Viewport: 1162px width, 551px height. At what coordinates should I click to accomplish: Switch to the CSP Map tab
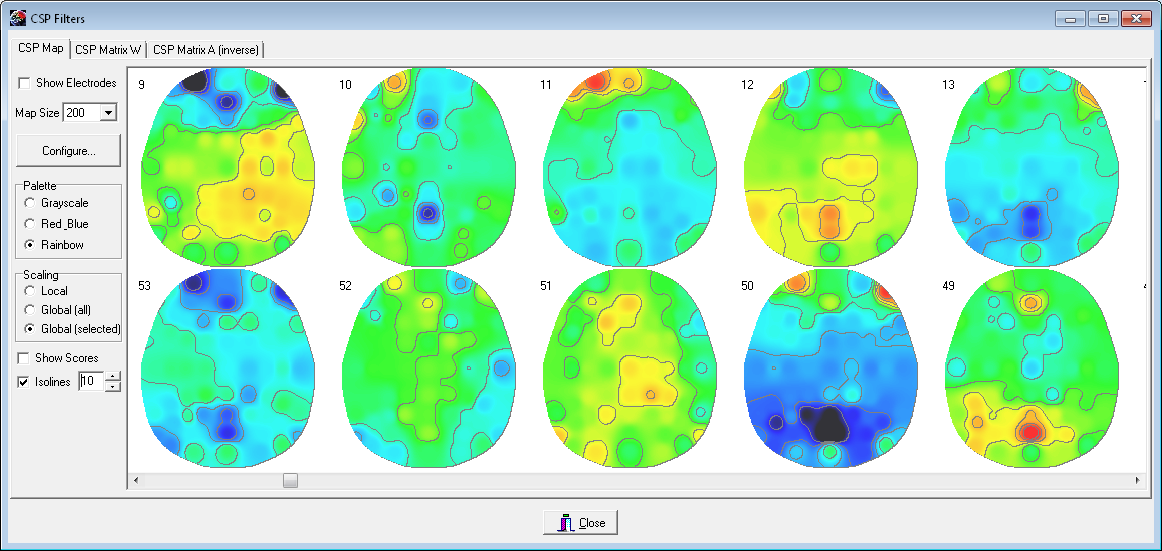coord(41,49)
